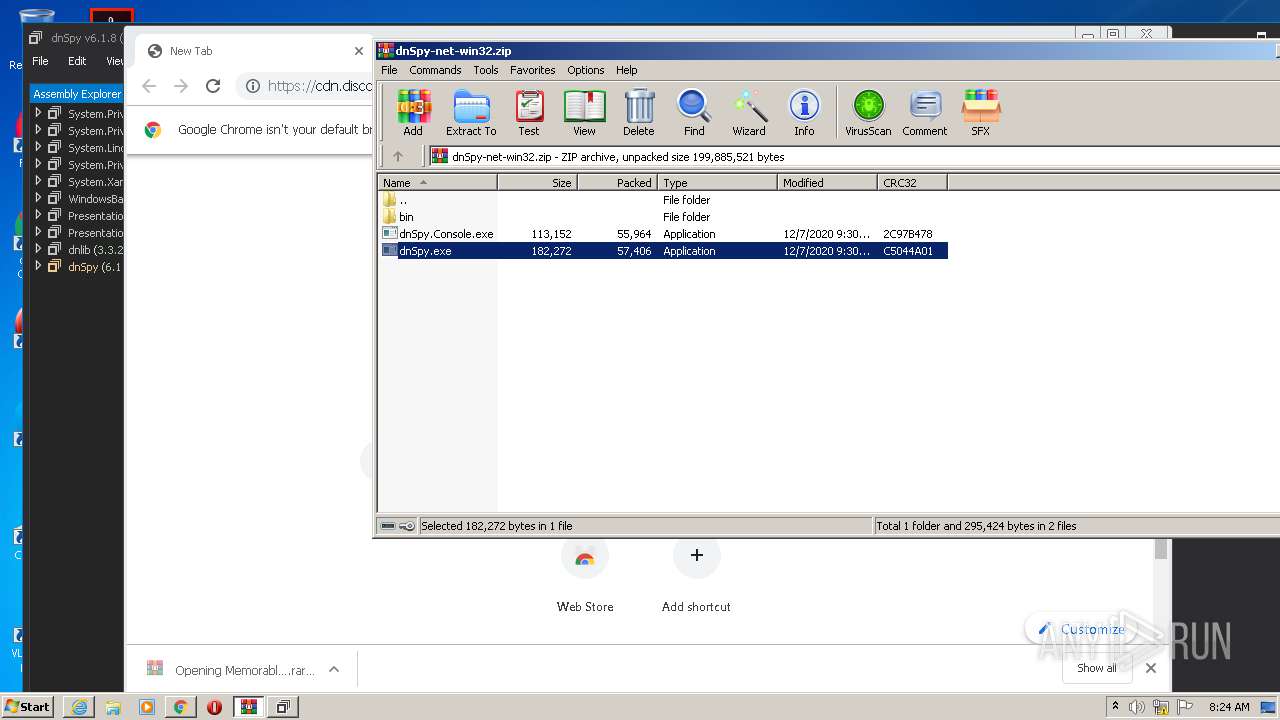Sort by Modified column header
Screen dimensions: 1280x720
tap(827, 182)
